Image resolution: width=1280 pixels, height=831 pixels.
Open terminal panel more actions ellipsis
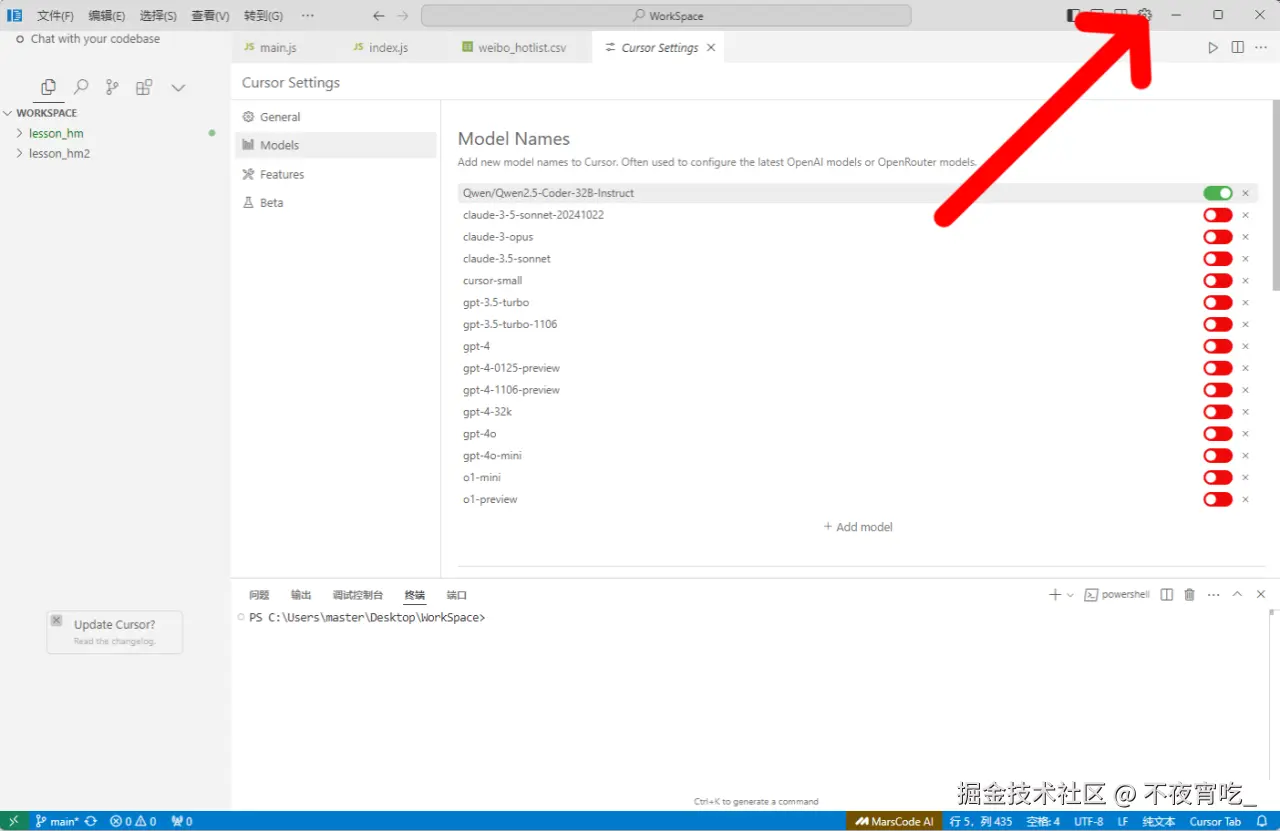coord(1213,594)
